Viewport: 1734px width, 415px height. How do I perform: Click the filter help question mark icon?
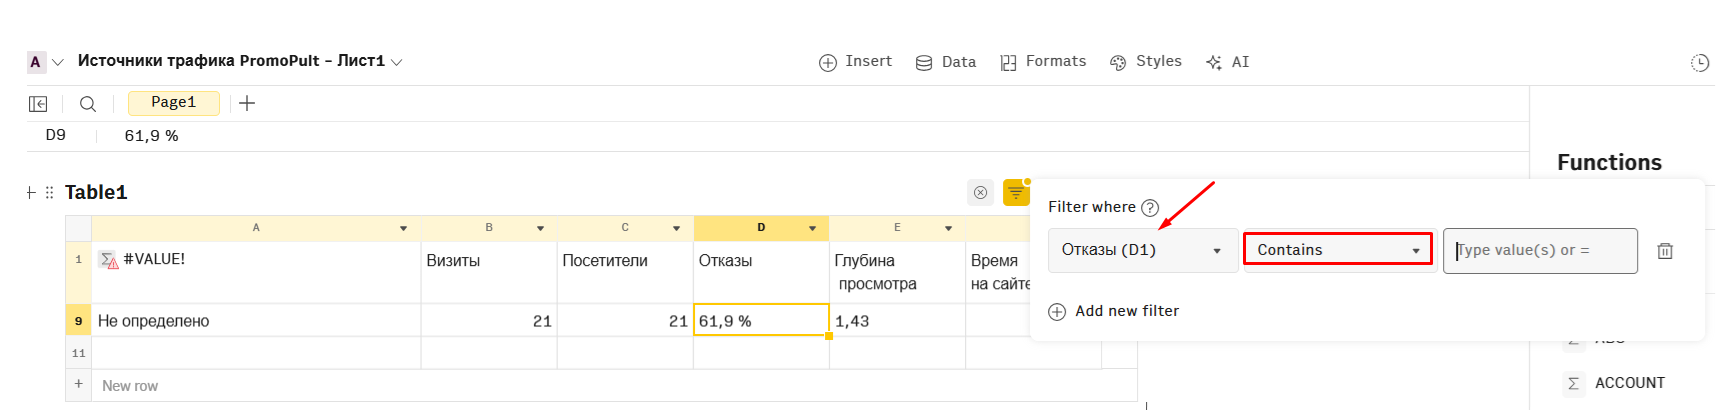[x=1150, y=208]
